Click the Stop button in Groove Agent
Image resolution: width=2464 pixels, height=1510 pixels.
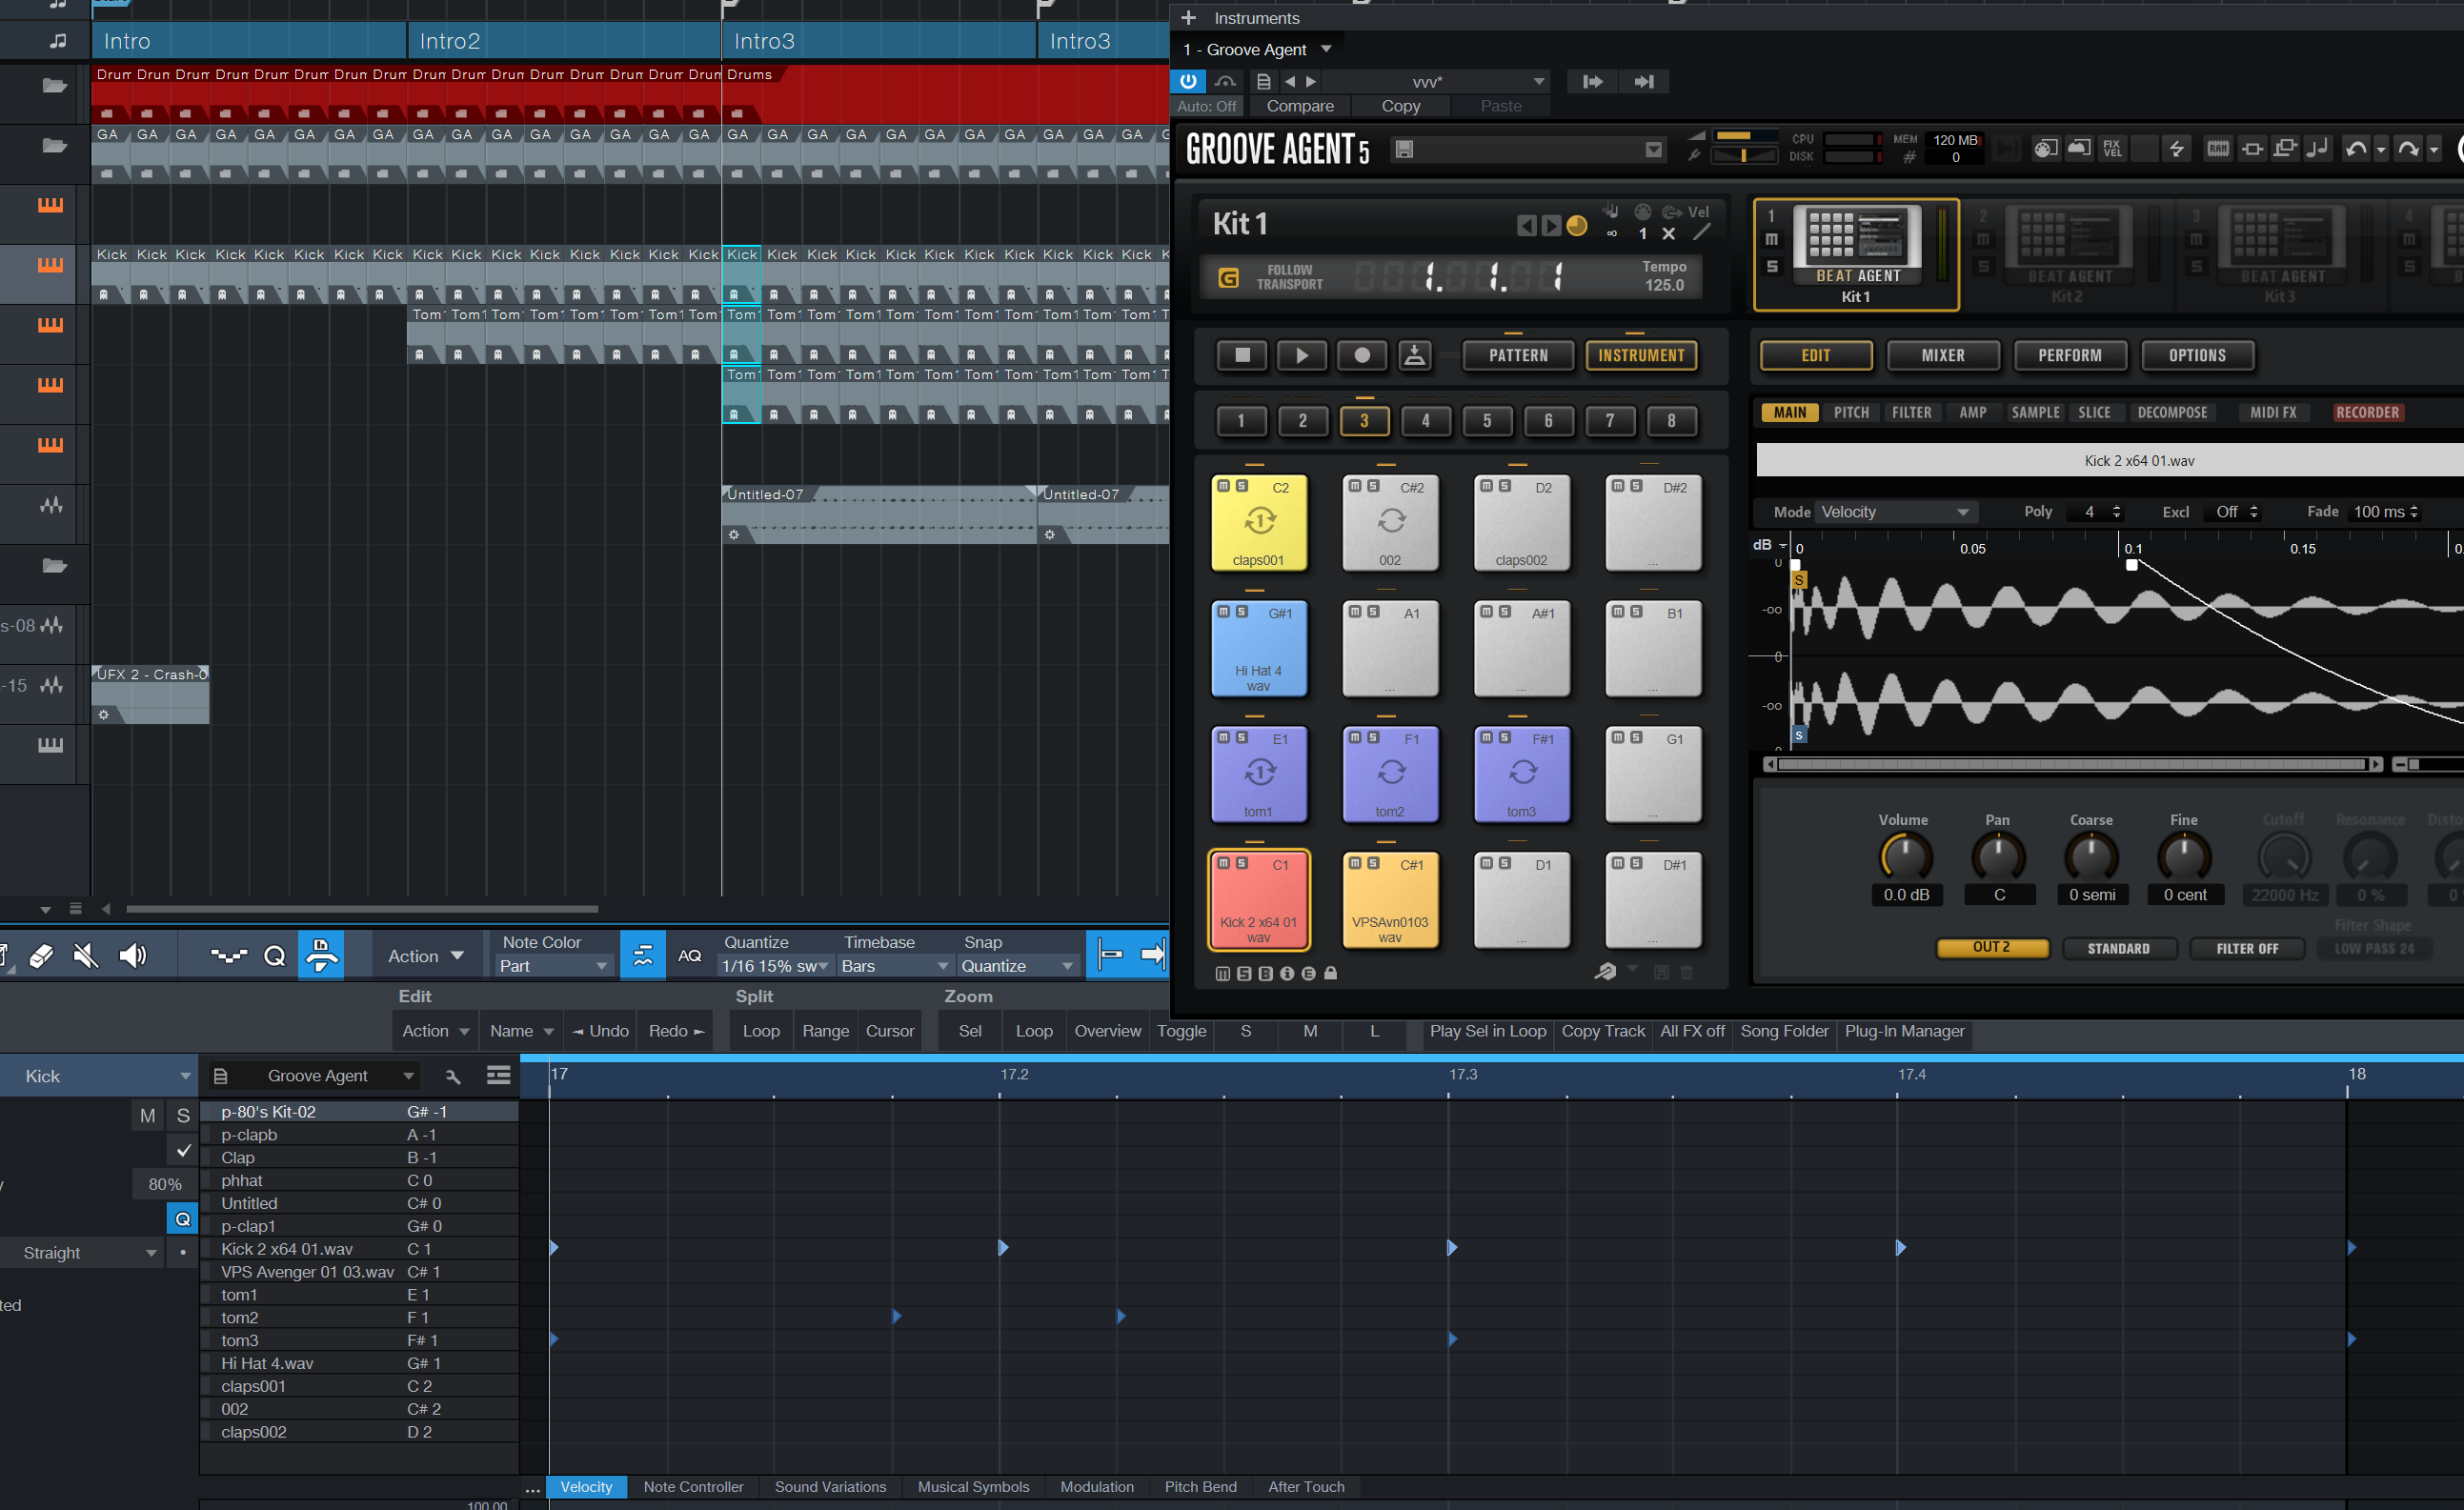(x=1242, y=355)
